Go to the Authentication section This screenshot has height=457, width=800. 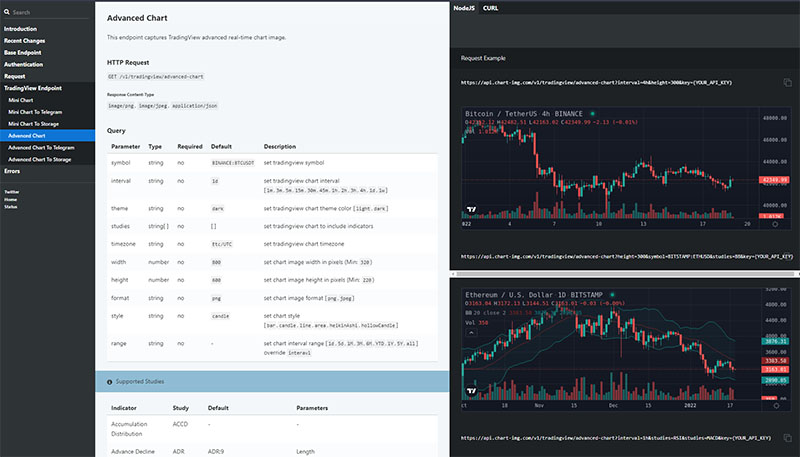click(x=24, y=64)
